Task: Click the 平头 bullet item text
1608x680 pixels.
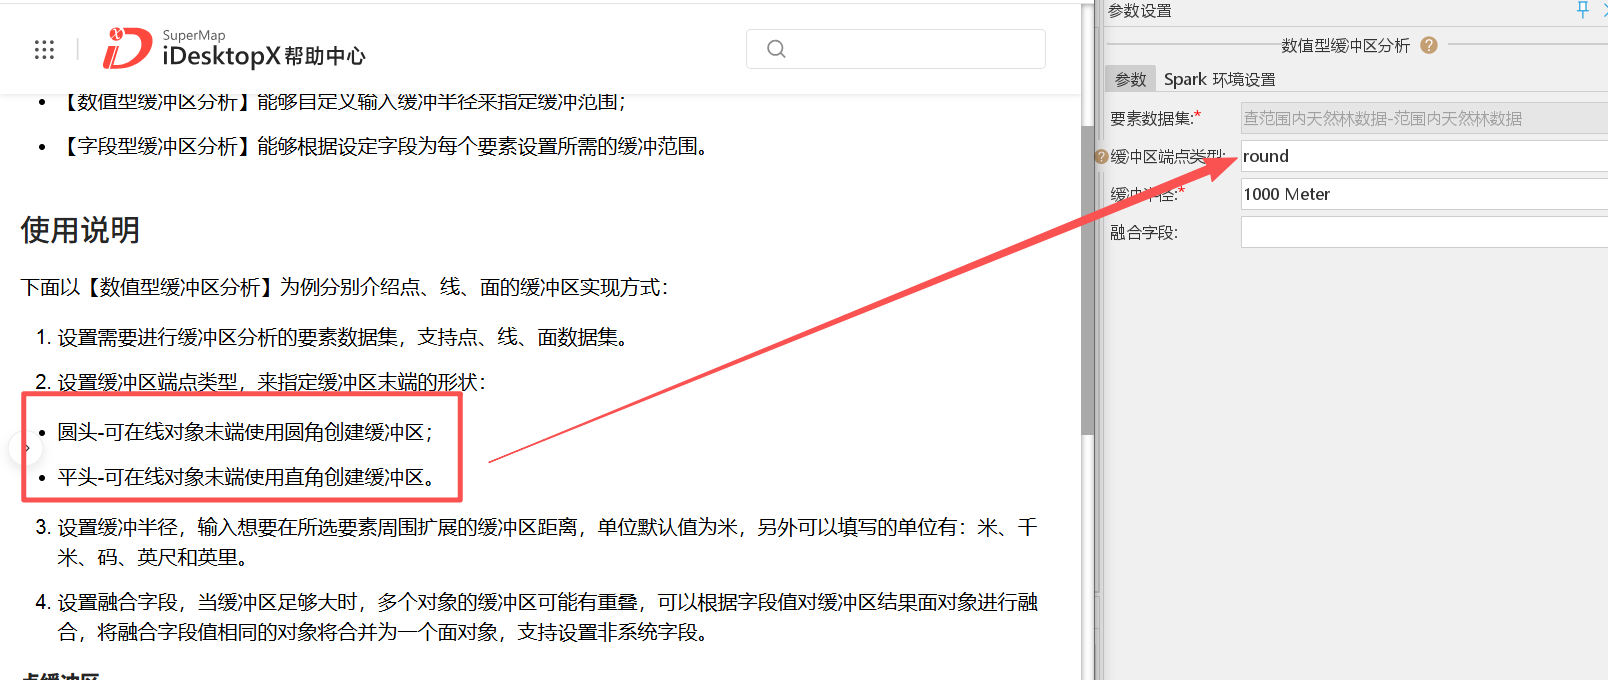Action: click(x=245, y=477)
